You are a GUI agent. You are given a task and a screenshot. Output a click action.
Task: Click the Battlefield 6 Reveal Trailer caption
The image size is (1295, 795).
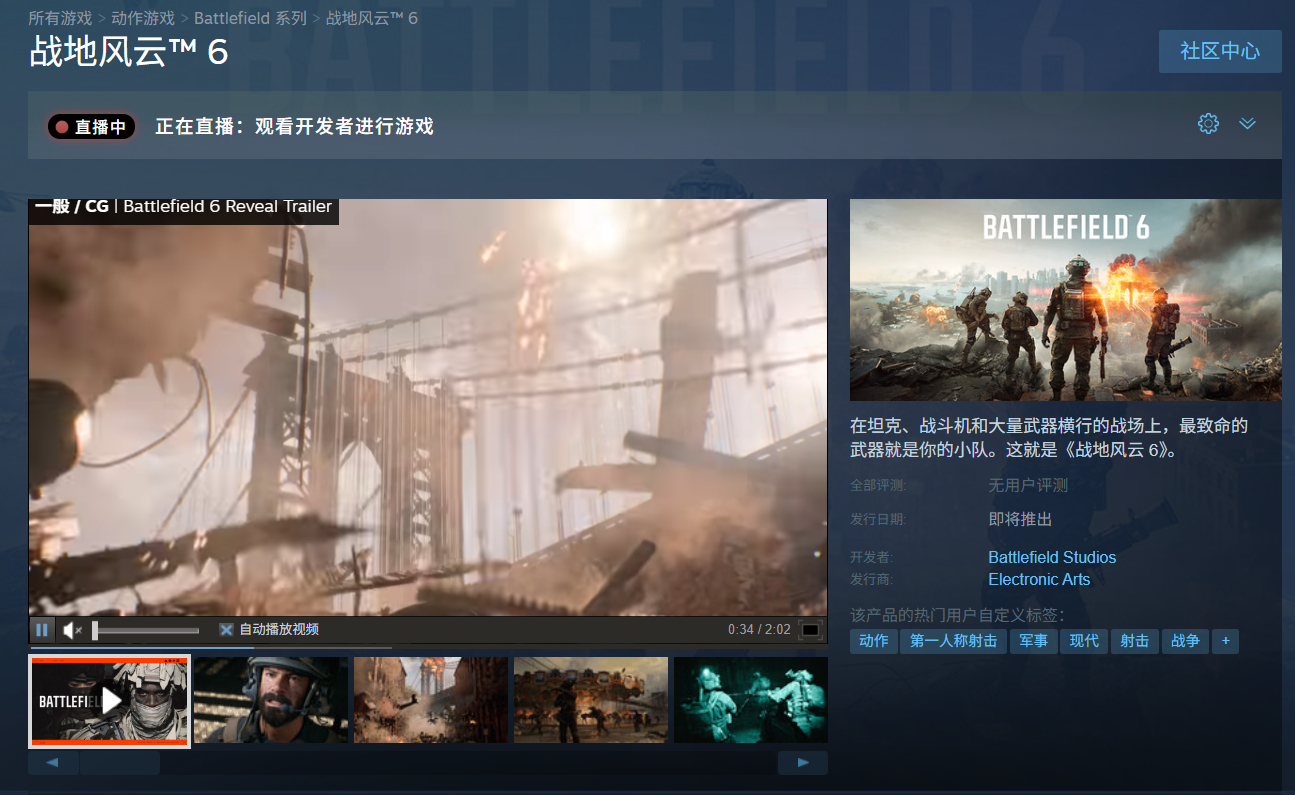[x=227, y=207]
